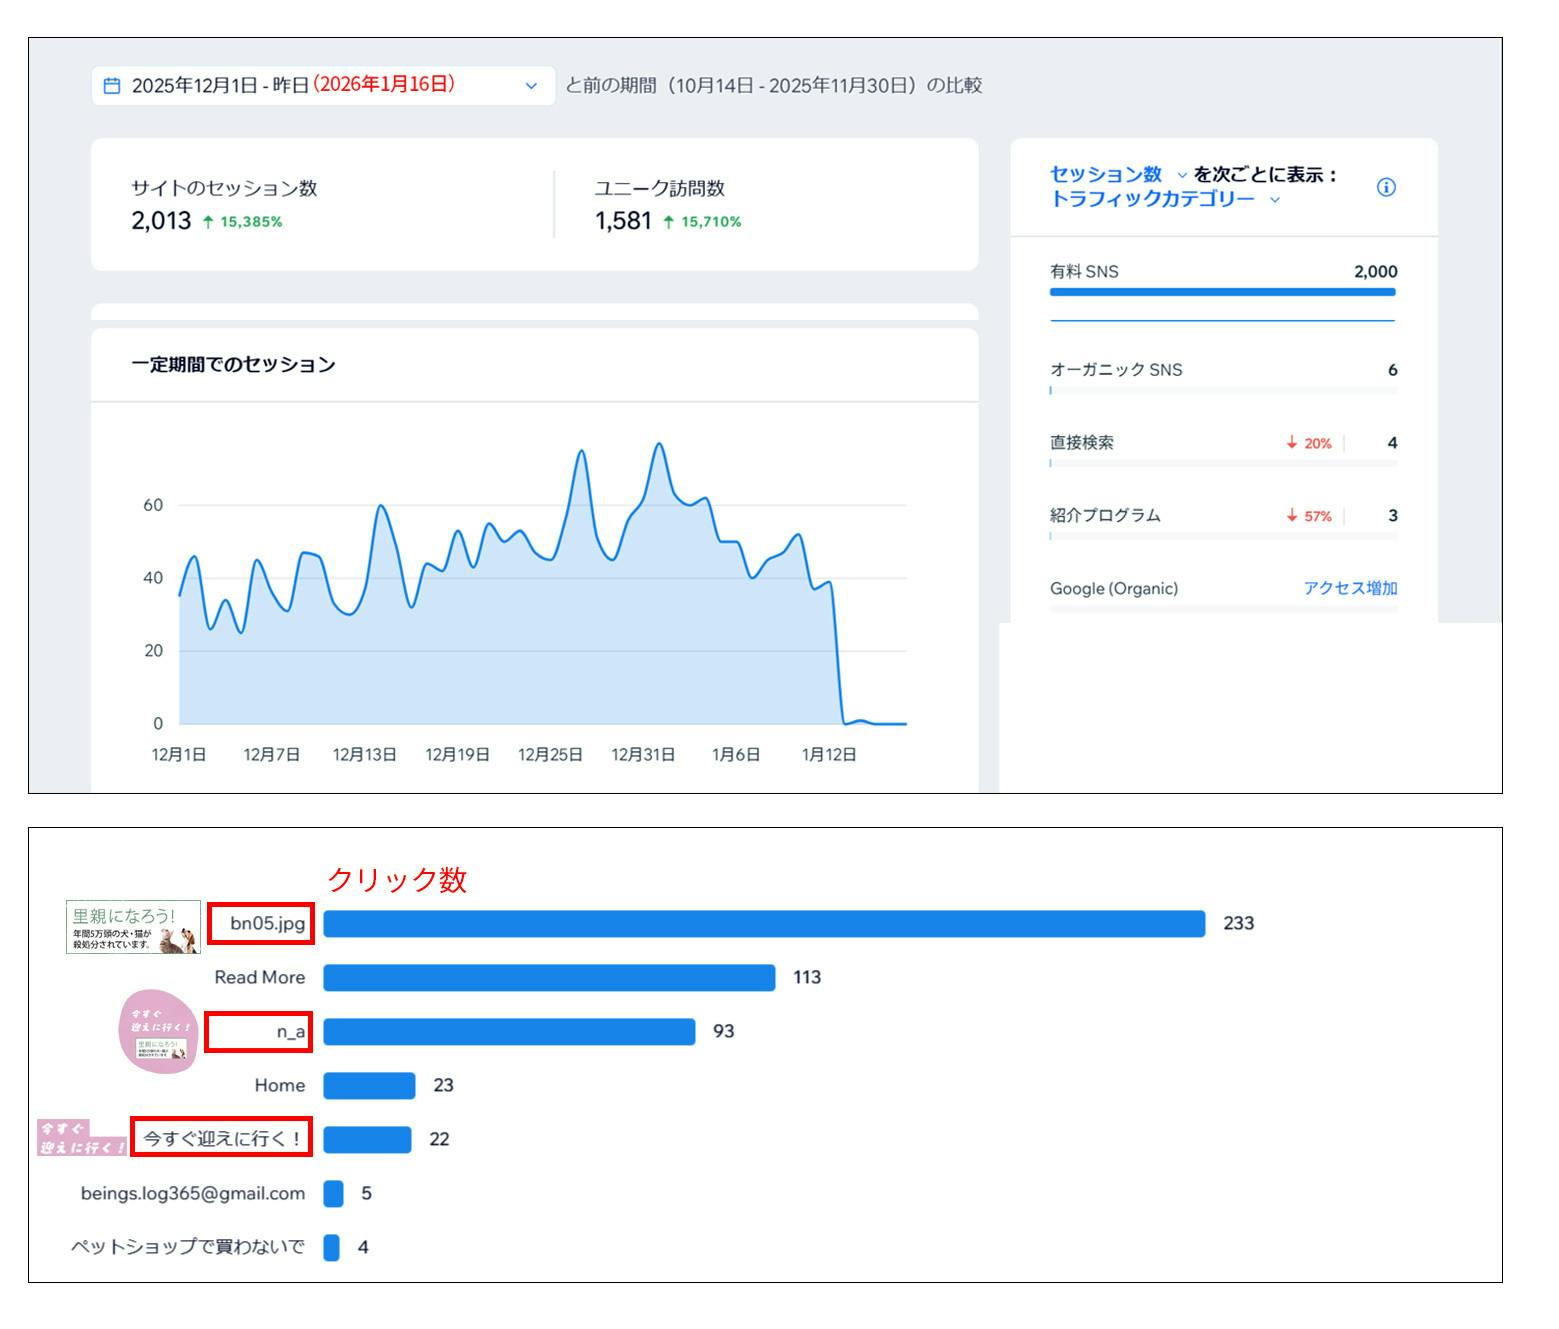The width and height of the screenshot is (1559, 1329).
Task: Click the 今すぐ迎えに行く！ label
Action: tap(221, 1138)
